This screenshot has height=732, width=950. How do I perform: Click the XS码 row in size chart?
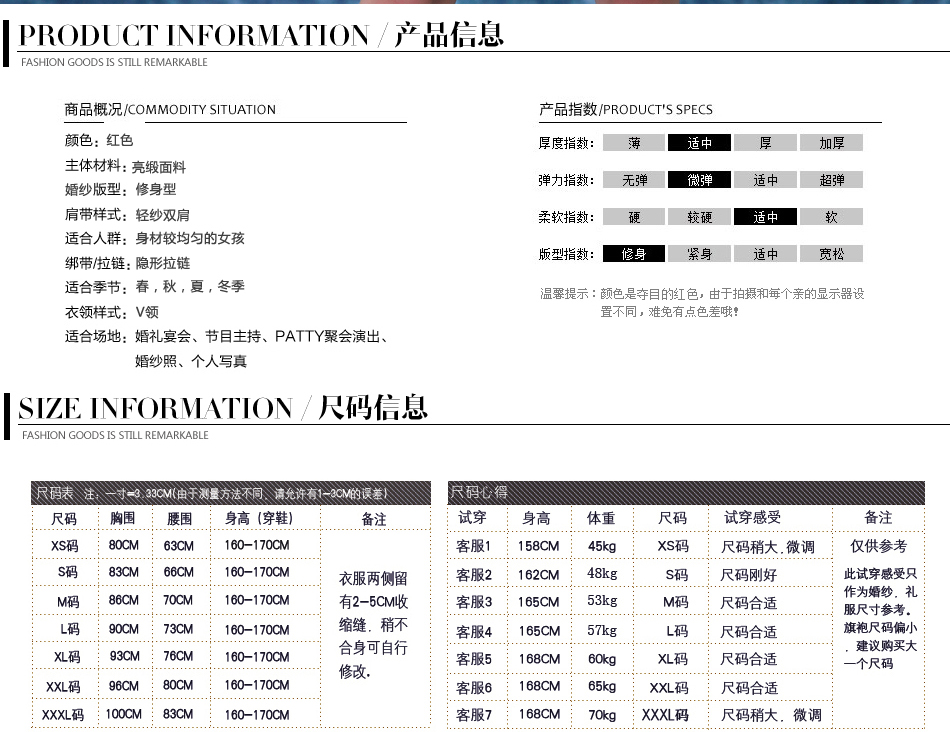[x=66, y=545]
